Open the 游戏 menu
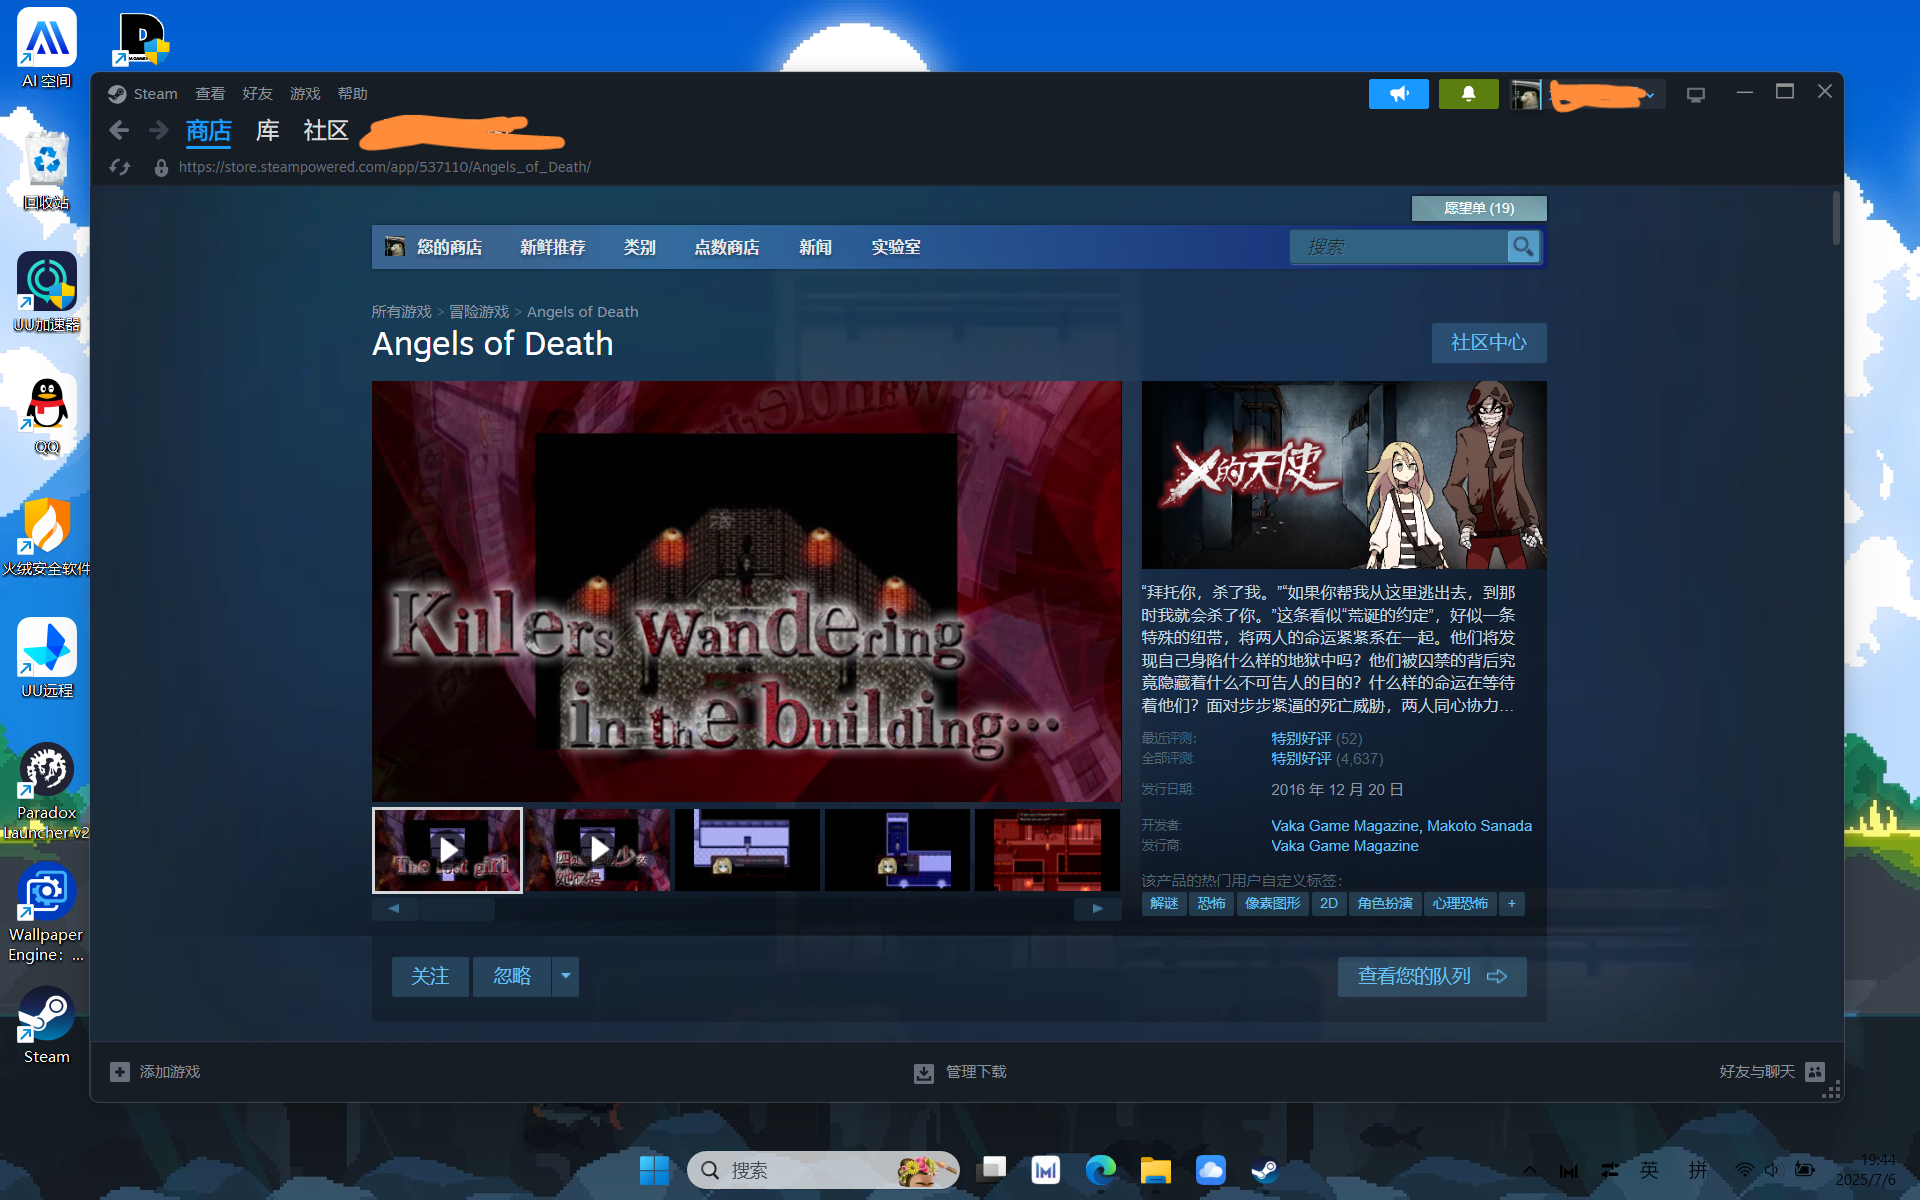 (x=305, y=94)
